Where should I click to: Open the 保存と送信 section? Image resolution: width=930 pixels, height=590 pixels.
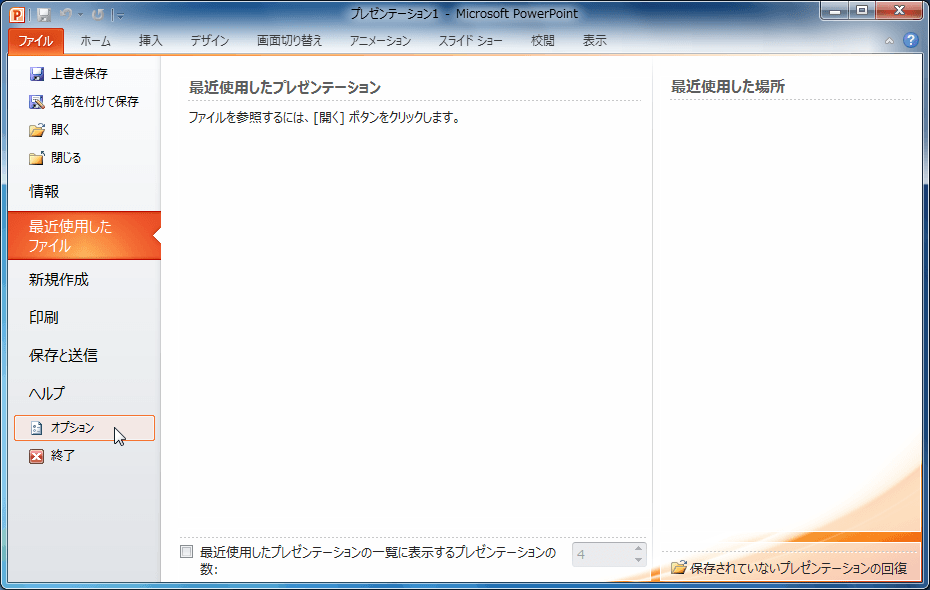pos(84,355)
